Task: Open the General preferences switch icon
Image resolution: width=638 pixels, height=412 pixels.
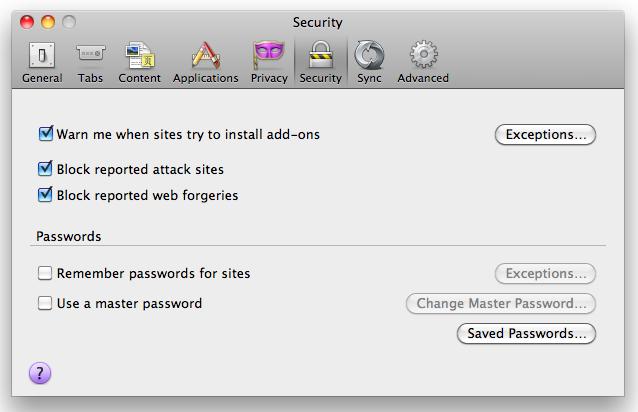Action: [42, 55]
